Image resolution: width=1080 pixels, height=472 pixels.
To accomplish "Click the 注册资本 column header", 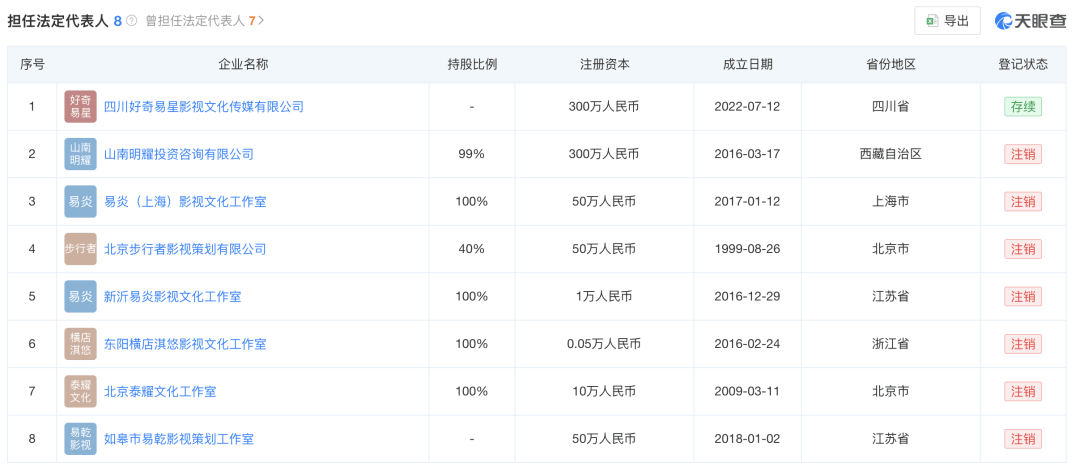I will coord(605,64).
